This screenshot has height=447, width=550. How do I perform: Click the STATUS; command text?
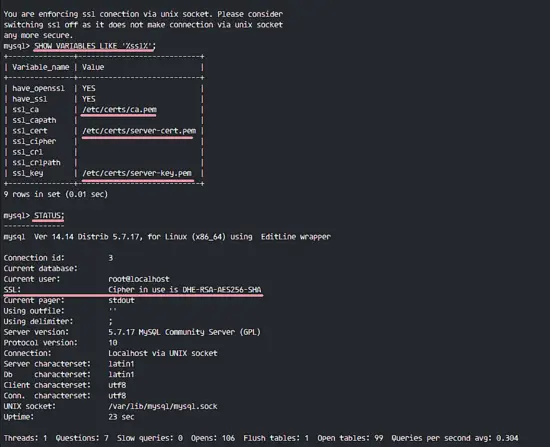pyautogui.click(x=49, y=215)
